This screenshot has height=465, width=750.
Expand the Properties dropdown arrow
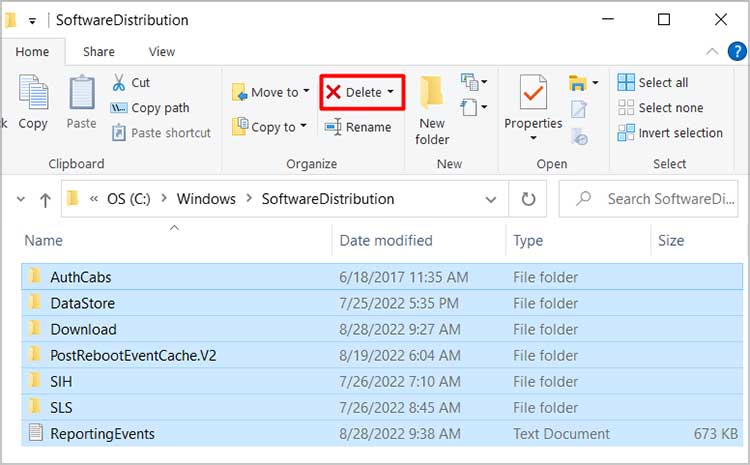point(533,138)
